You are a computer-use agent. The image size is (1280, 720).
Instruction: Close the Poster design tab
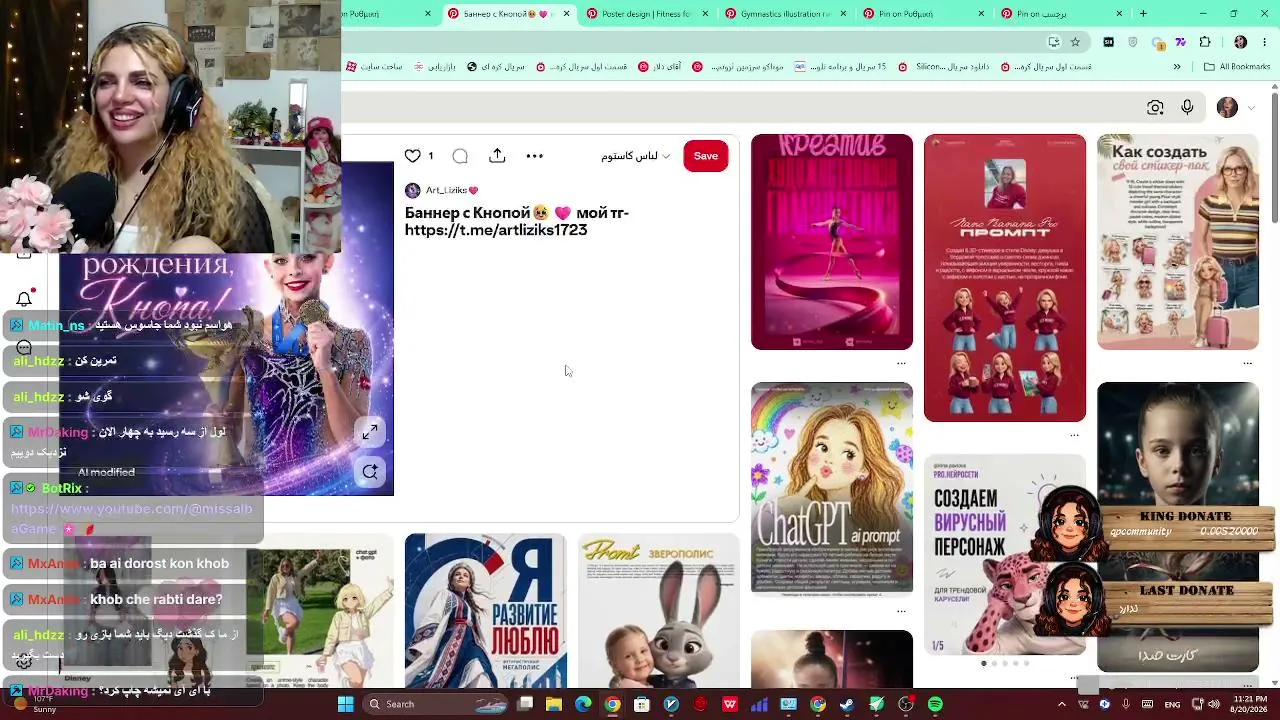[705, 14]
